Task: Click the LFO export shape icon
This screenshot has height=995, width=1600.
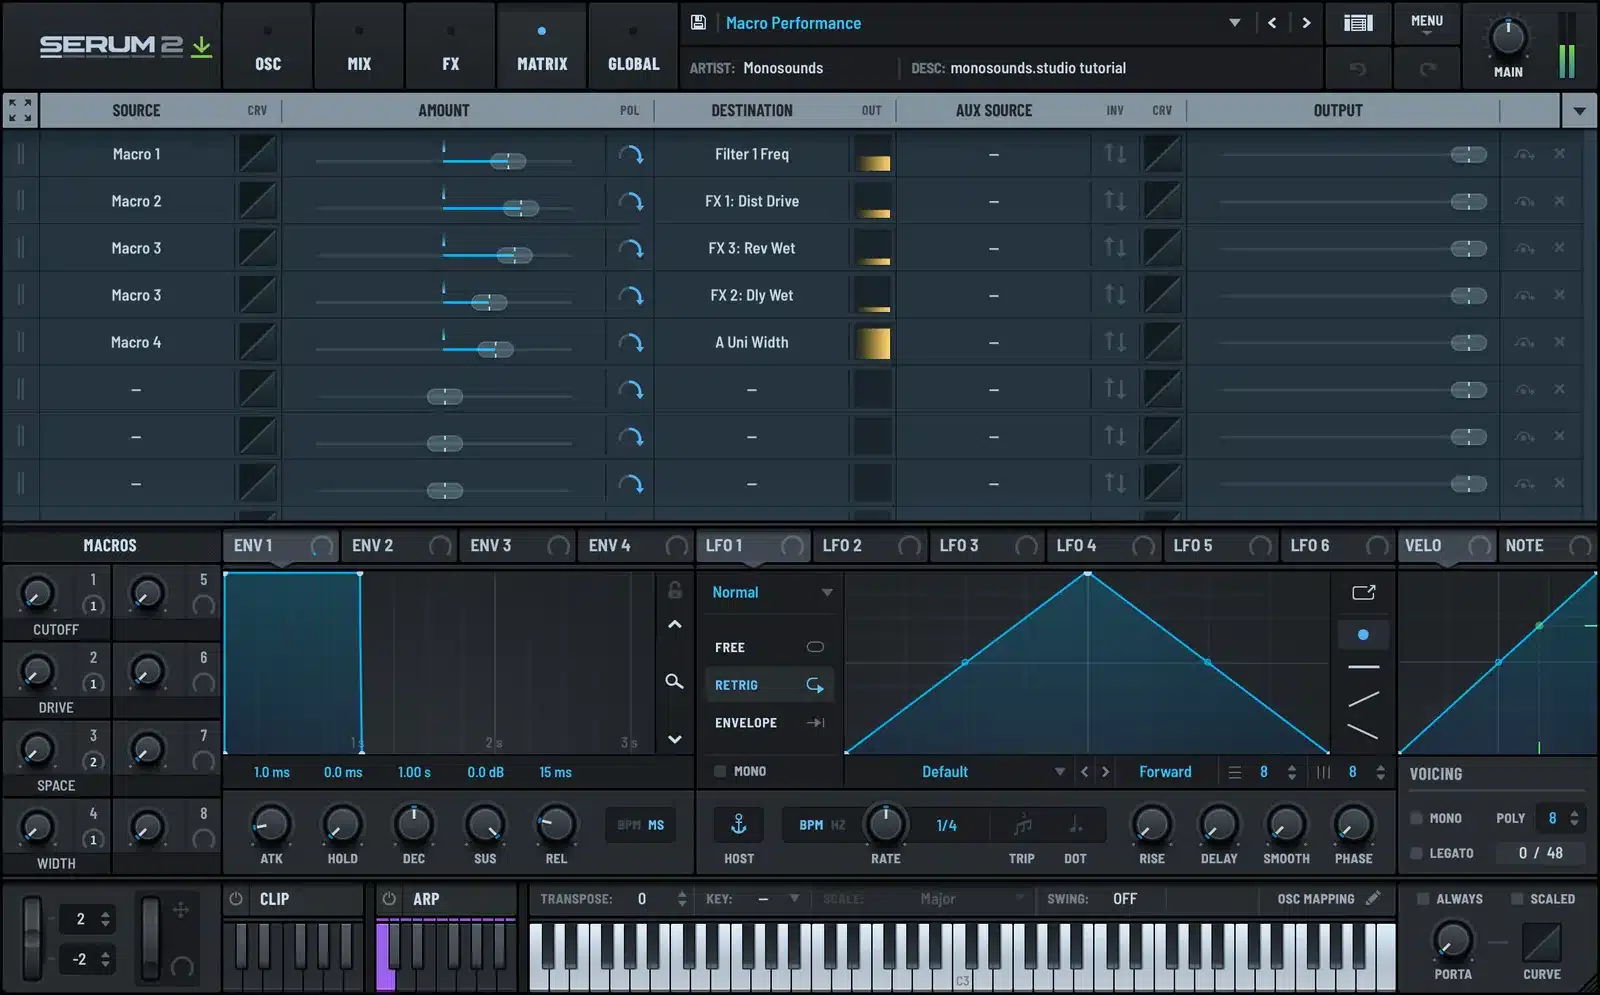Action: coord(1364,592)
